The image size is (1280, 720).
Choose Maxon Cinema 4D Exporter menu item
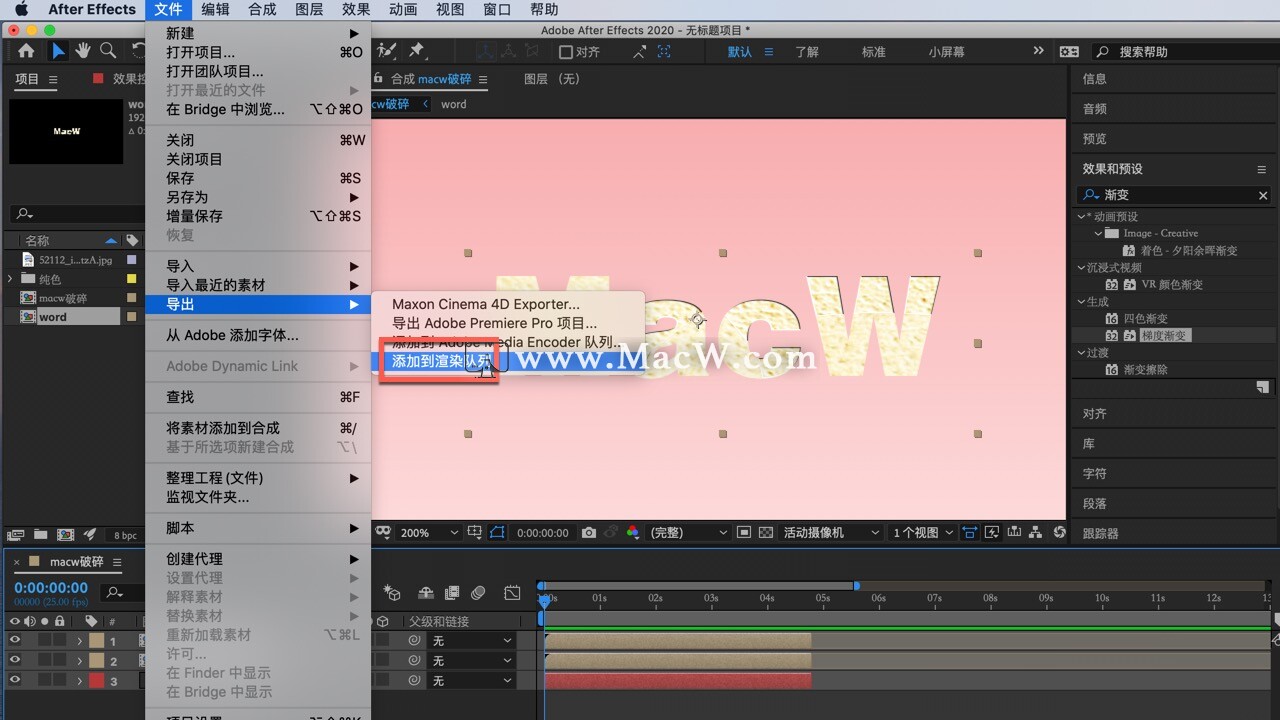coord(486,304)
